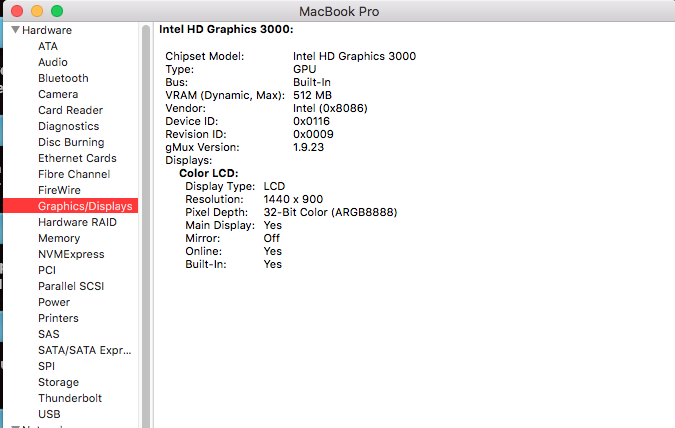Screen dimensions: 675x428
Task: Click the Resolution value 1440 x 900
Action: tap(293, 199)
